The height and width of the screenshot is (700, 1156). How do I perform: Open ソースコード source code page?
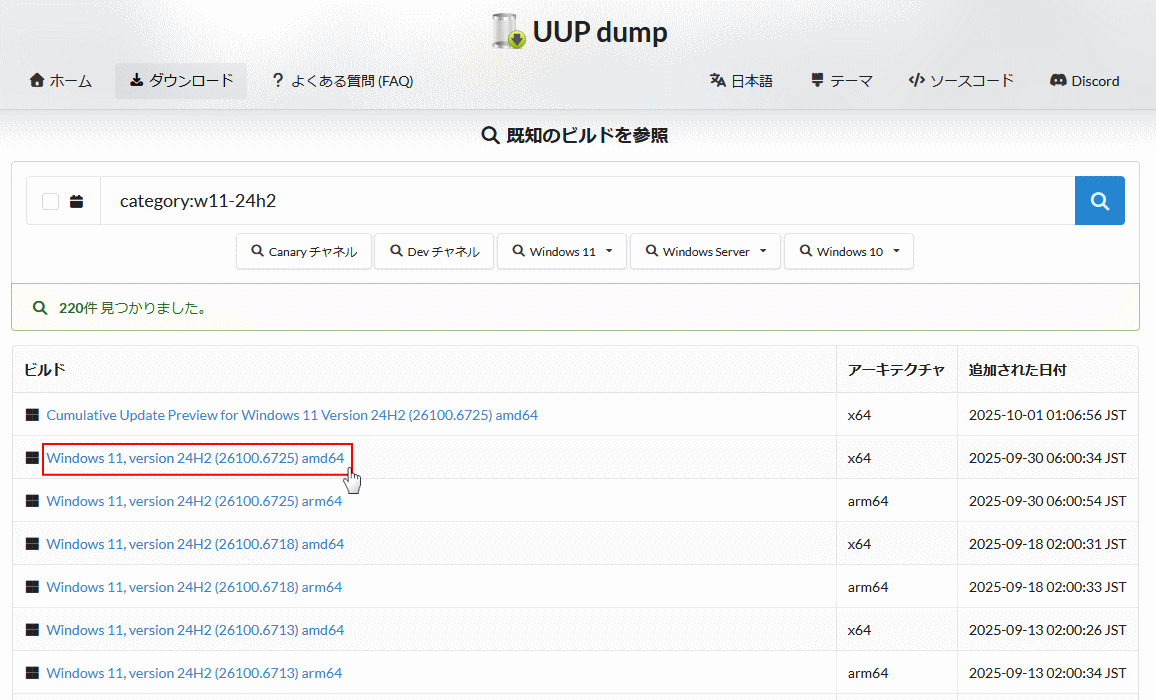click(961, 81)
